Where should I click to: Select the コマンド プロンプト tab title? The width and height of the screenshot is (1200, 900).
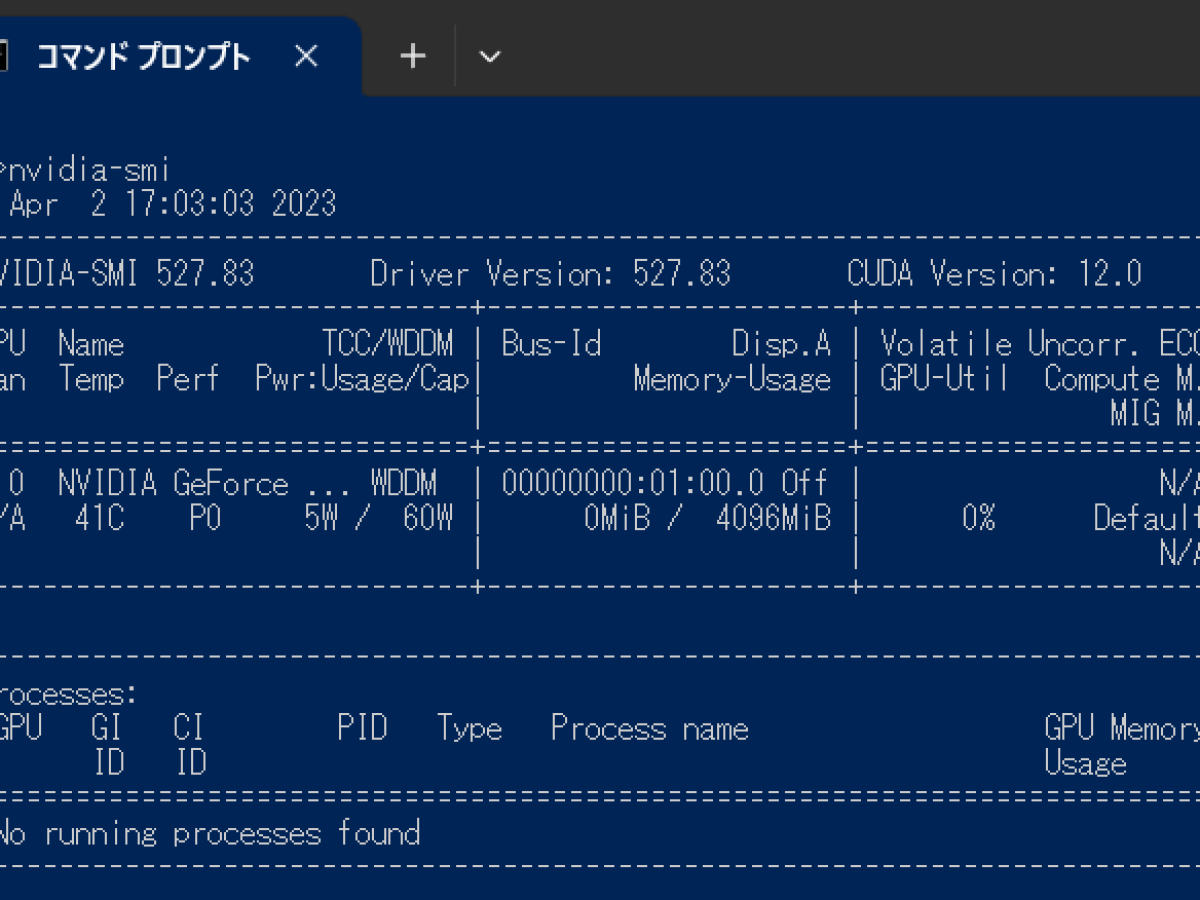[x=143, y=57]
